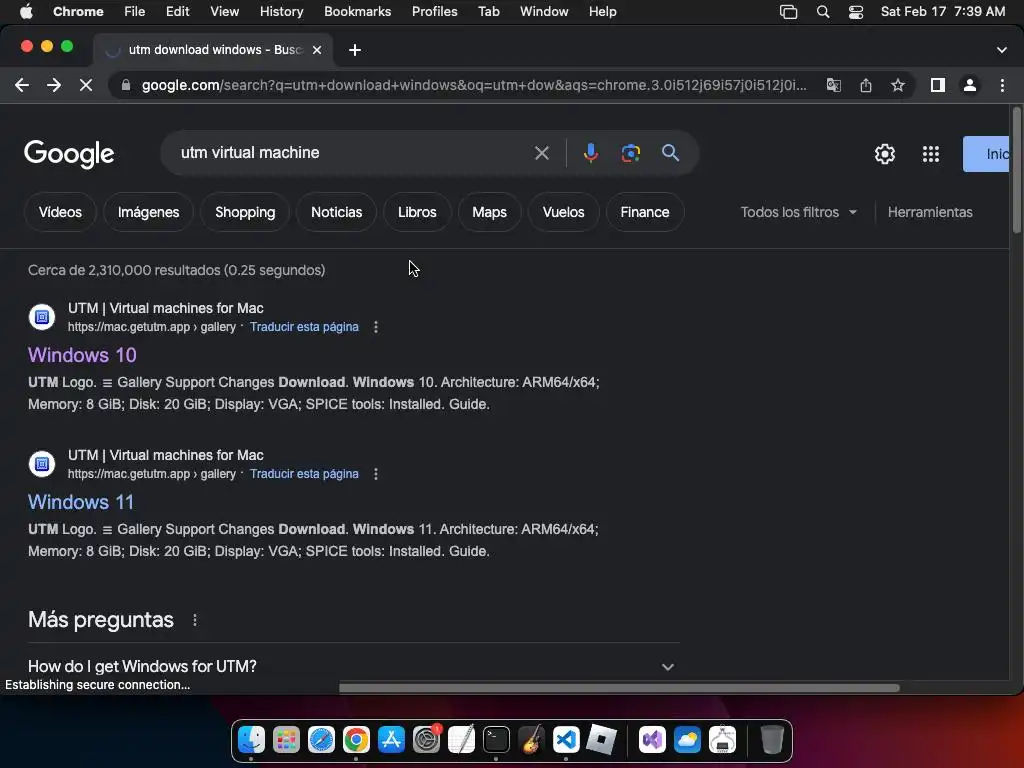
Task: Open options beside Más preguntas
Action: click(195, 620)
